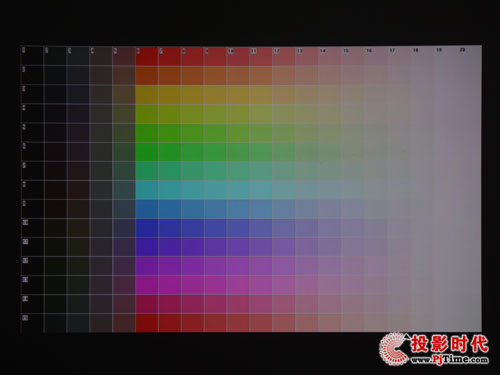Pick the cyan swatch in column 10
Viewport: 500px width, 375px height.
click(x=238, y=190)
